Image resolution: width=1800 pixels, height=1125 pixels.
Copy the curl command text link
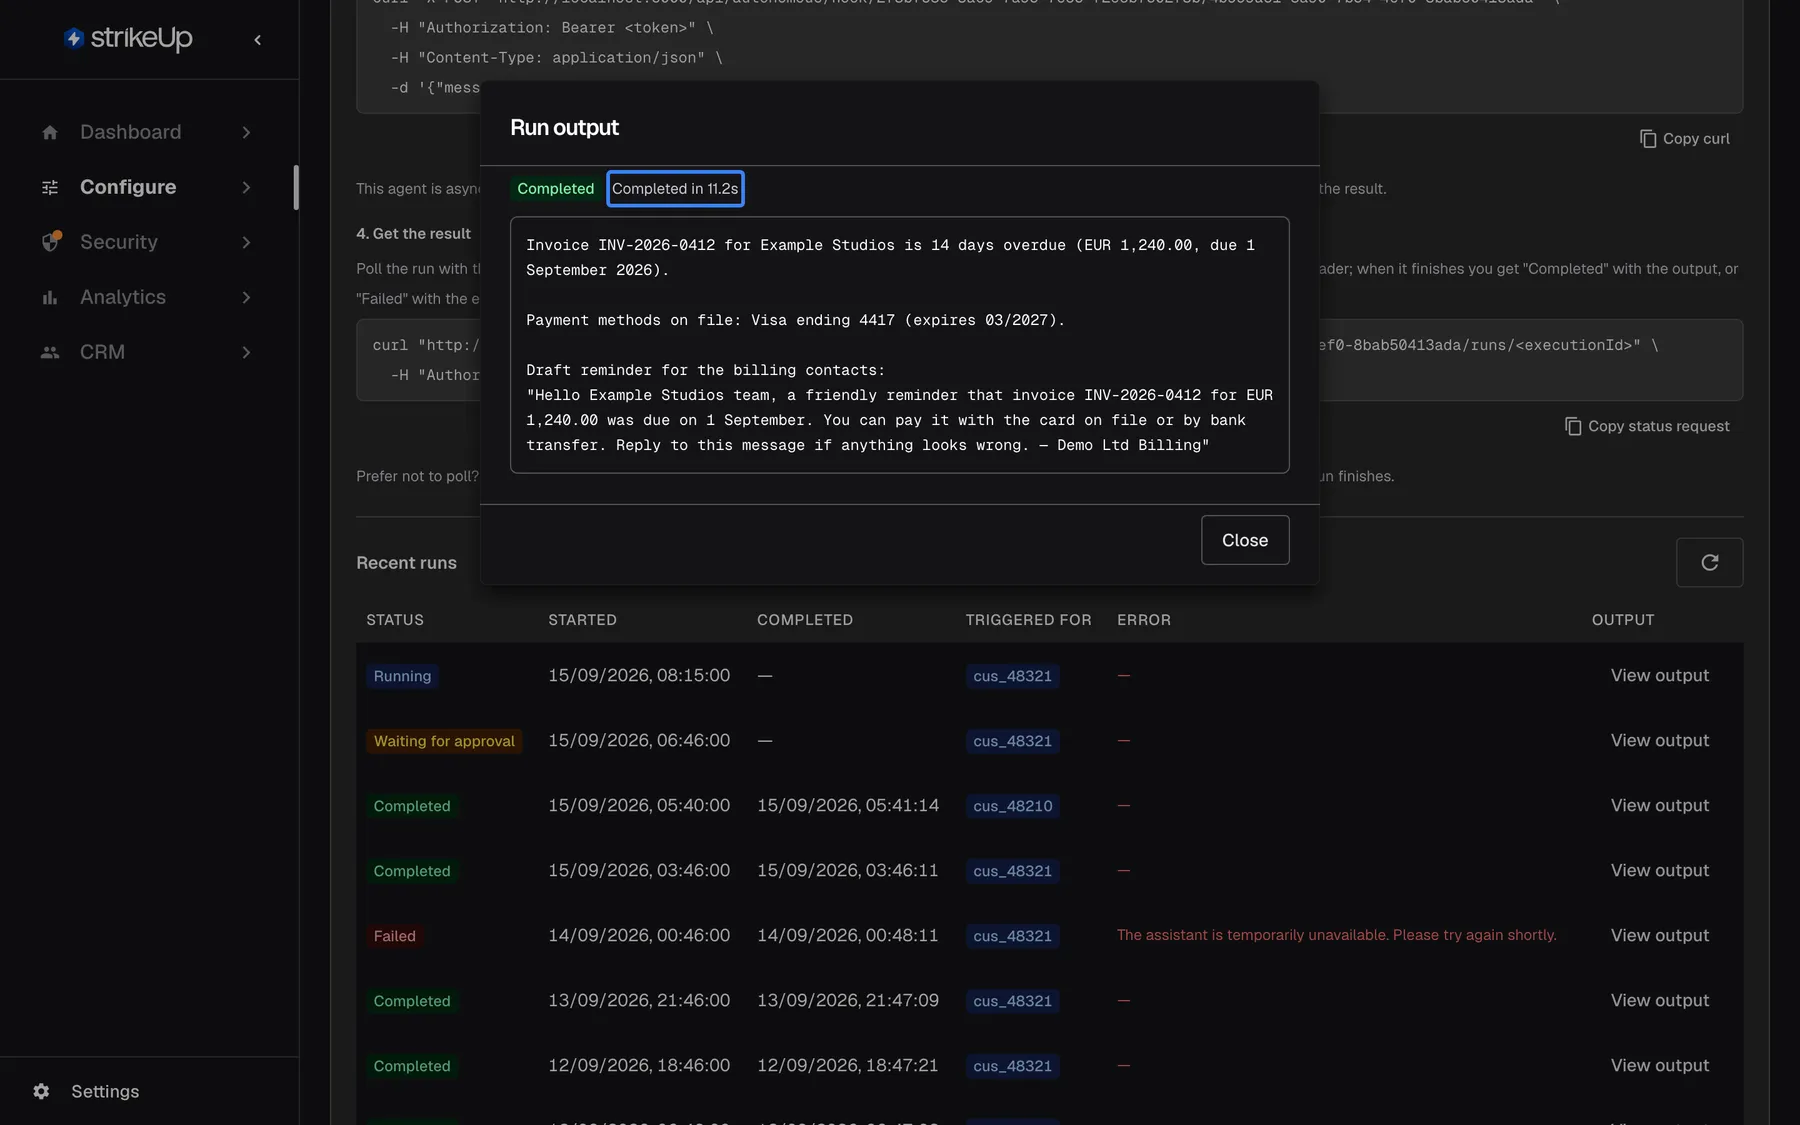click(x=1696, y=139)
